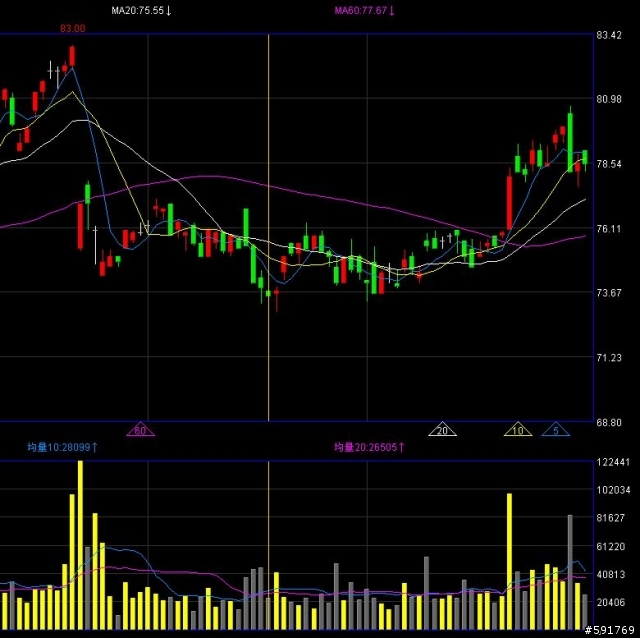This screenshot has height=638, width=640.
Task: Click the 68.80 price axis label
Action: [609, 422]
